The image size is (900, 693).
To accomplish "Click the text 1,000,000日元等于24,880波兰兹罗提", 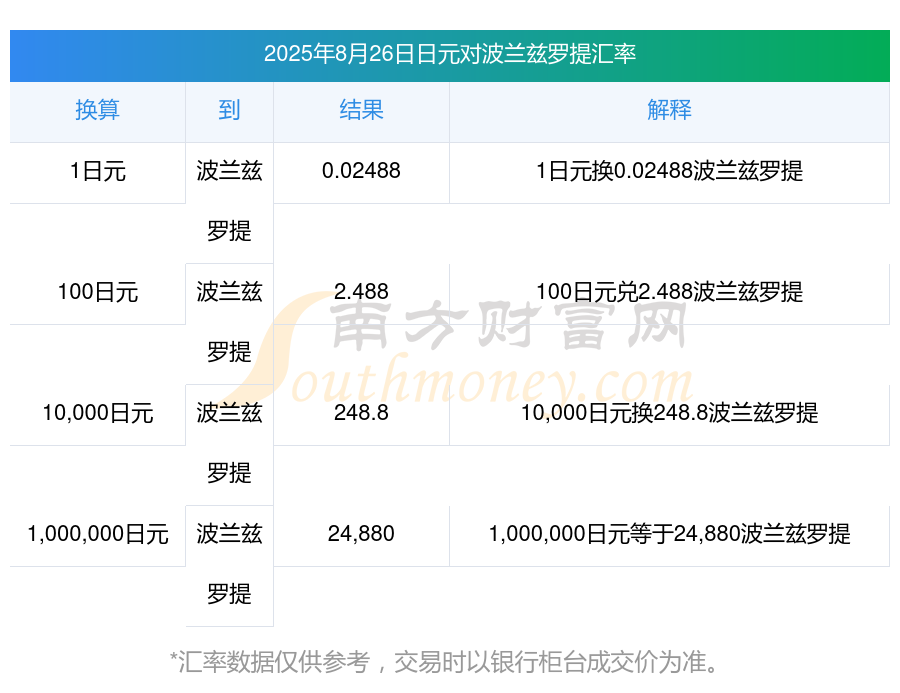I will coord(669,535).
